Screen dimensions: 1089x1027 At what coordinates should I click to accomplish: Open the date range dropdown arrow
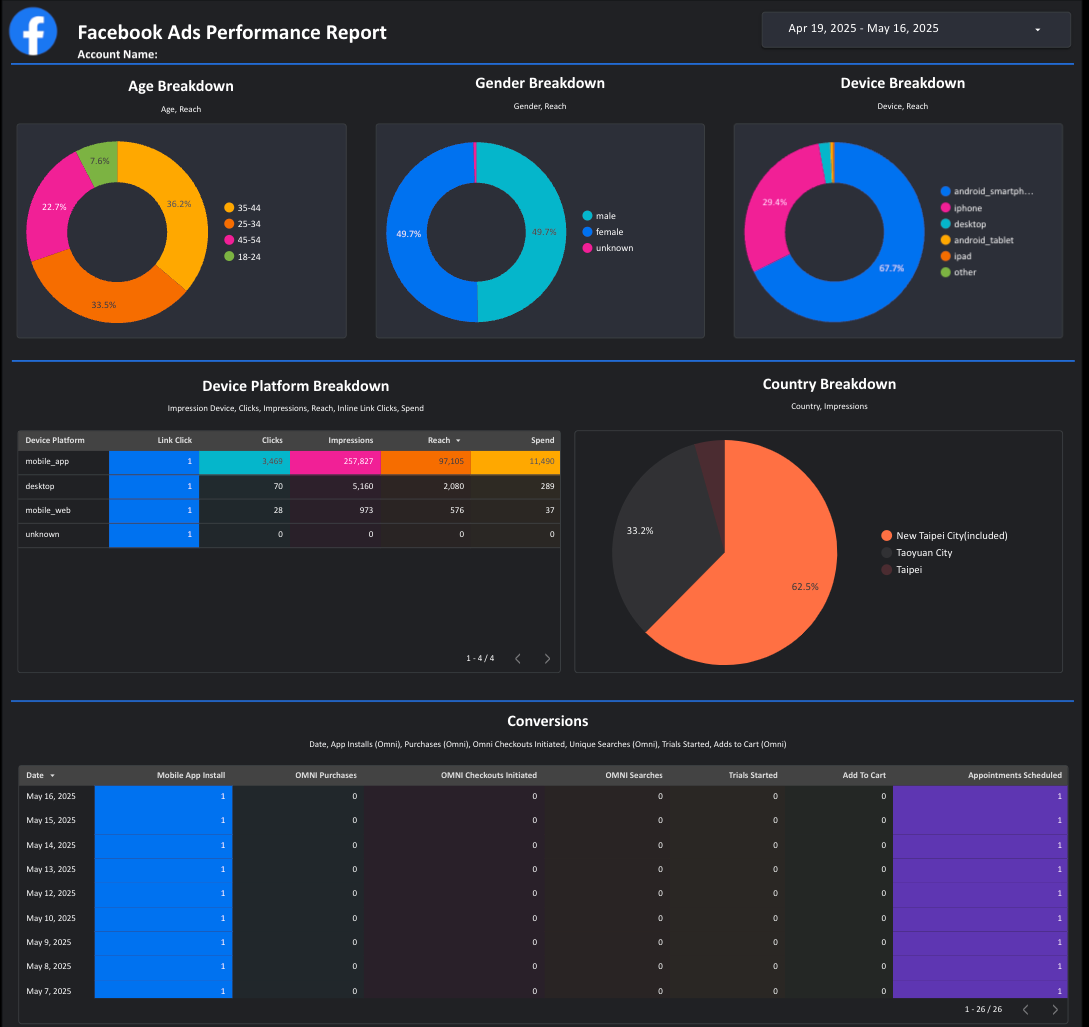[x=1037, y=30]
